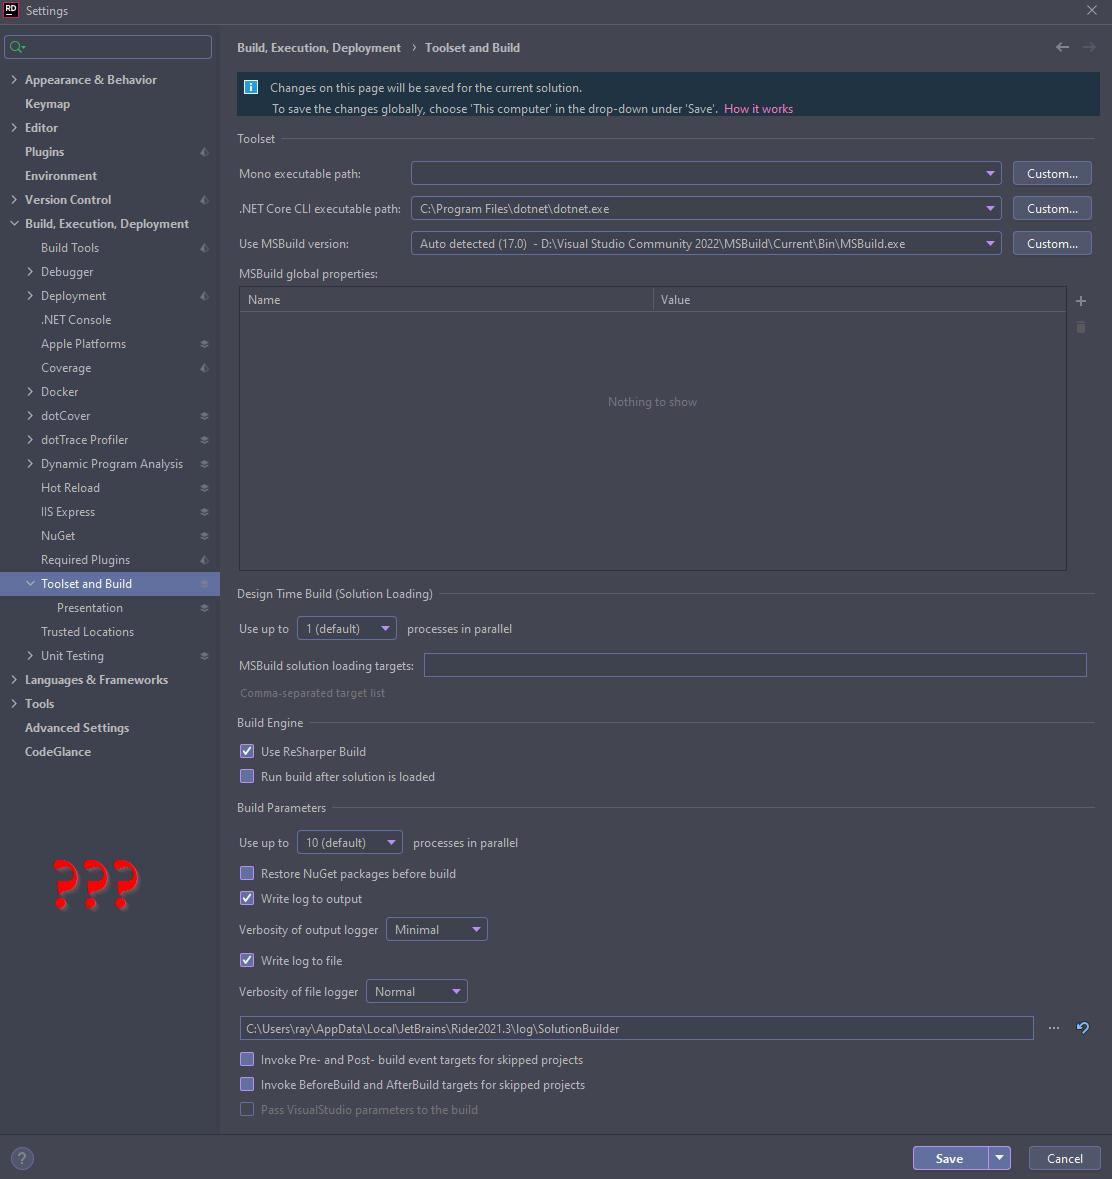This screenshot has height=1179, width=1112.
Task: Click the SolutionBuilder log path field
Action: pos(636,1028)
